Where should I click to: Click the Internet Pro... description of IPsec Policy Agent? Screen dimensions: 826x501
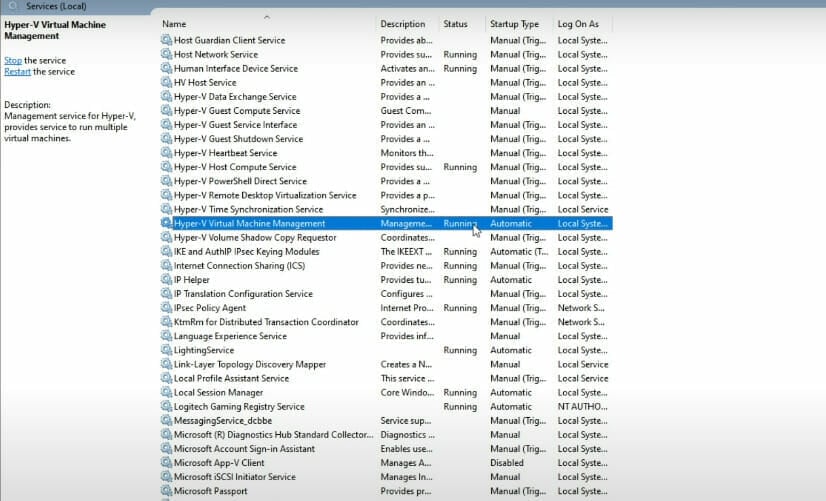tap(407, 308)
